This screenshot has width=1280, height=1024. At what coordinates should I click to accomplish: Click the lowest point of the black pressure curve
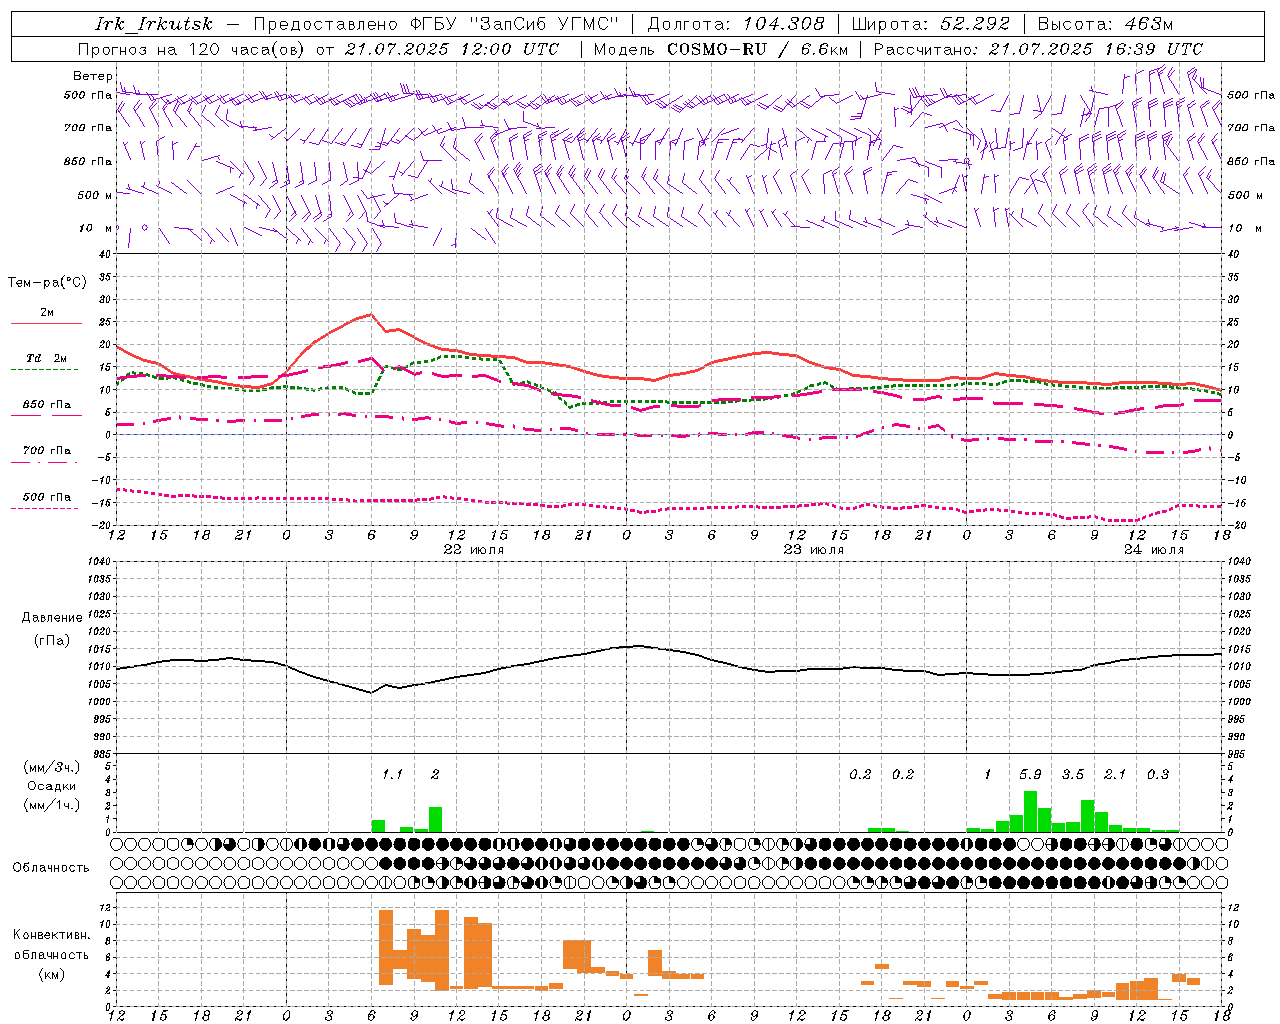[x=371, y=692]
